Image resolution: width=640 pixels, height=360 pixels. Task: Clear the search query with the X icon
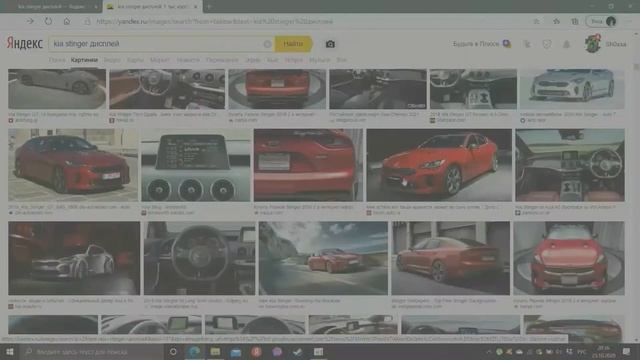click(267, 44)
